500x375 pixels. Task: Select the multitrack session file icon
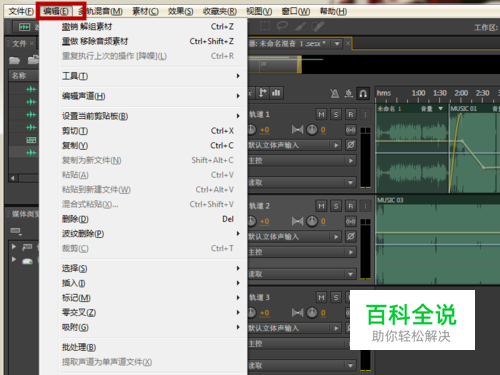coord(31,140)
